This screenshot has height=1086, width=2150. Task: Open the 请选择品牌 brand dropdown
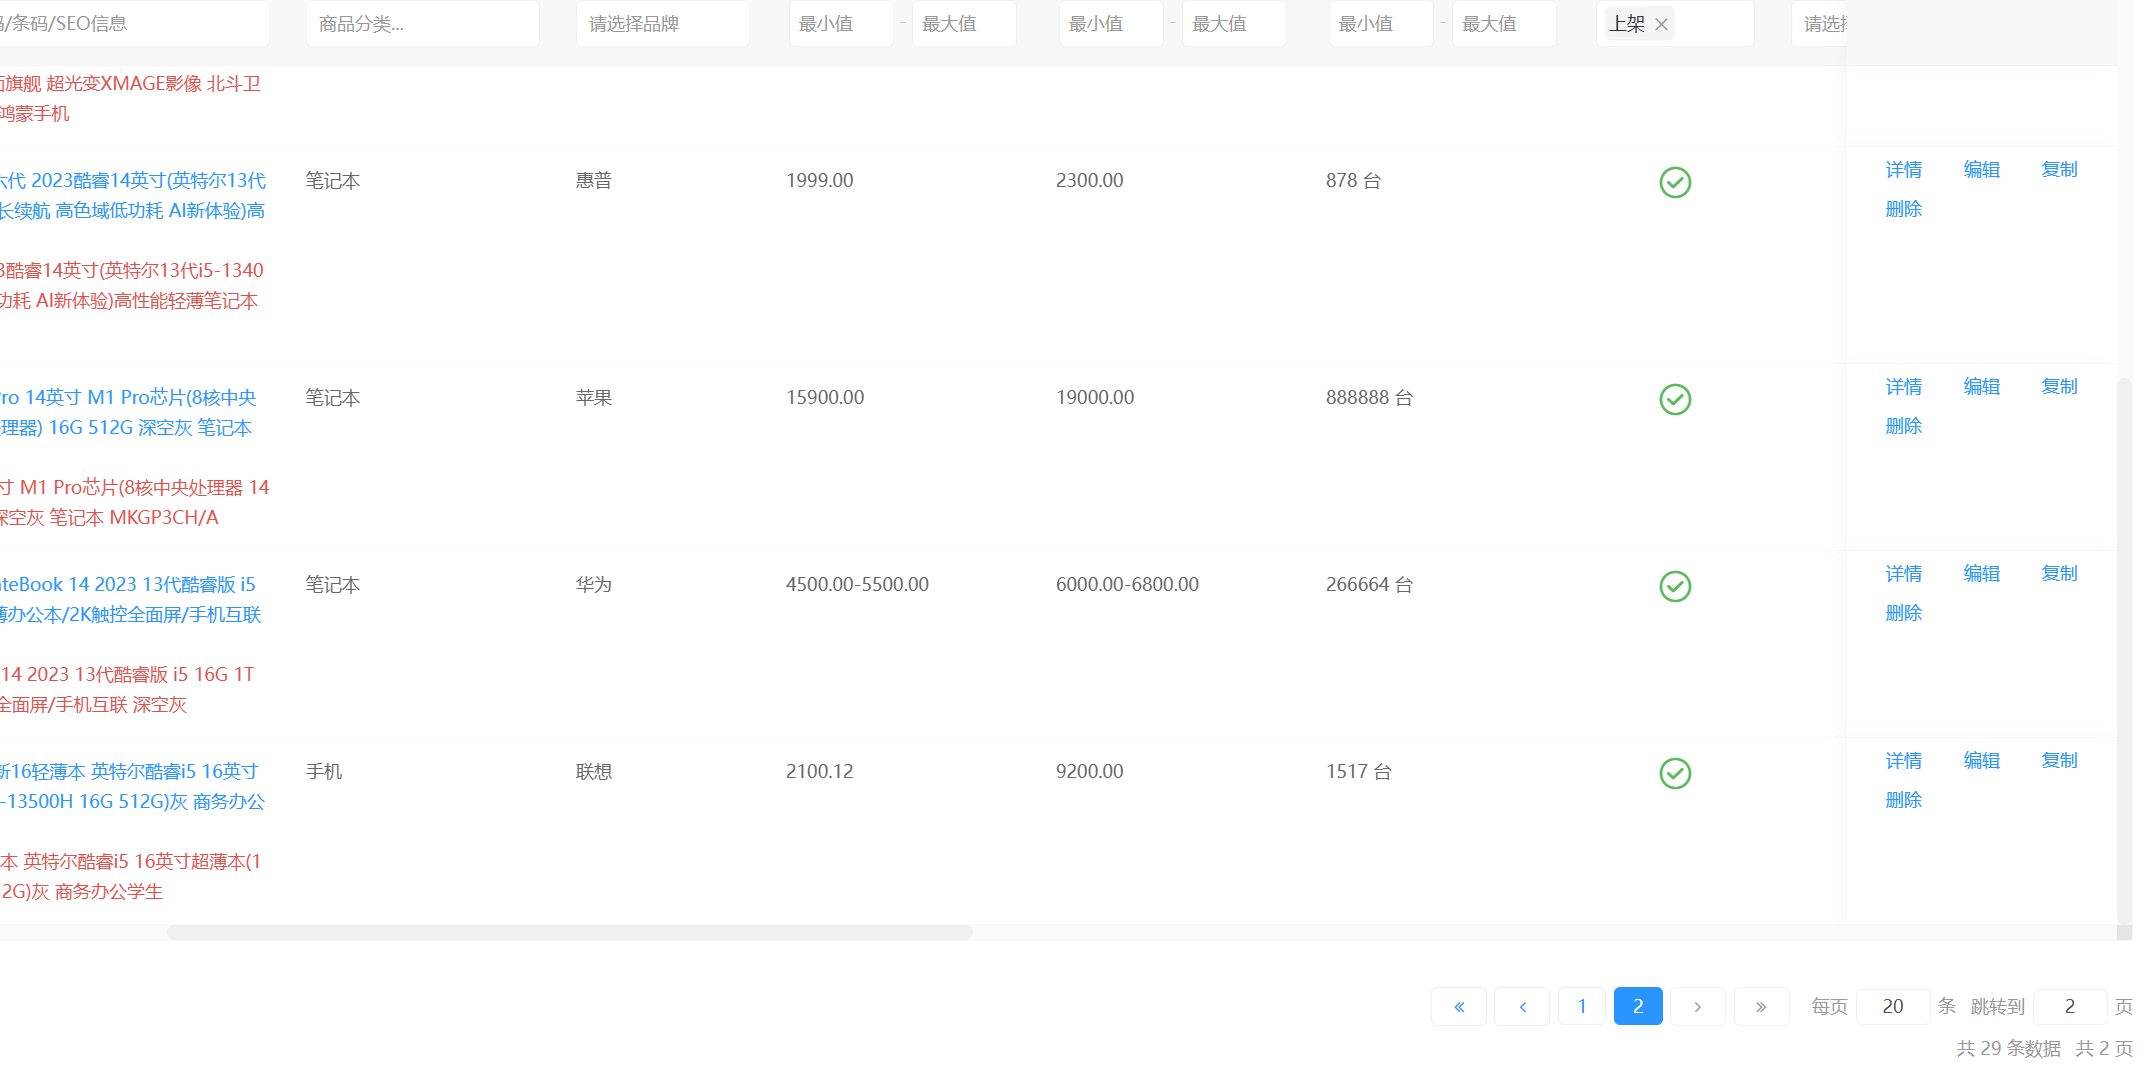[662, 24]
